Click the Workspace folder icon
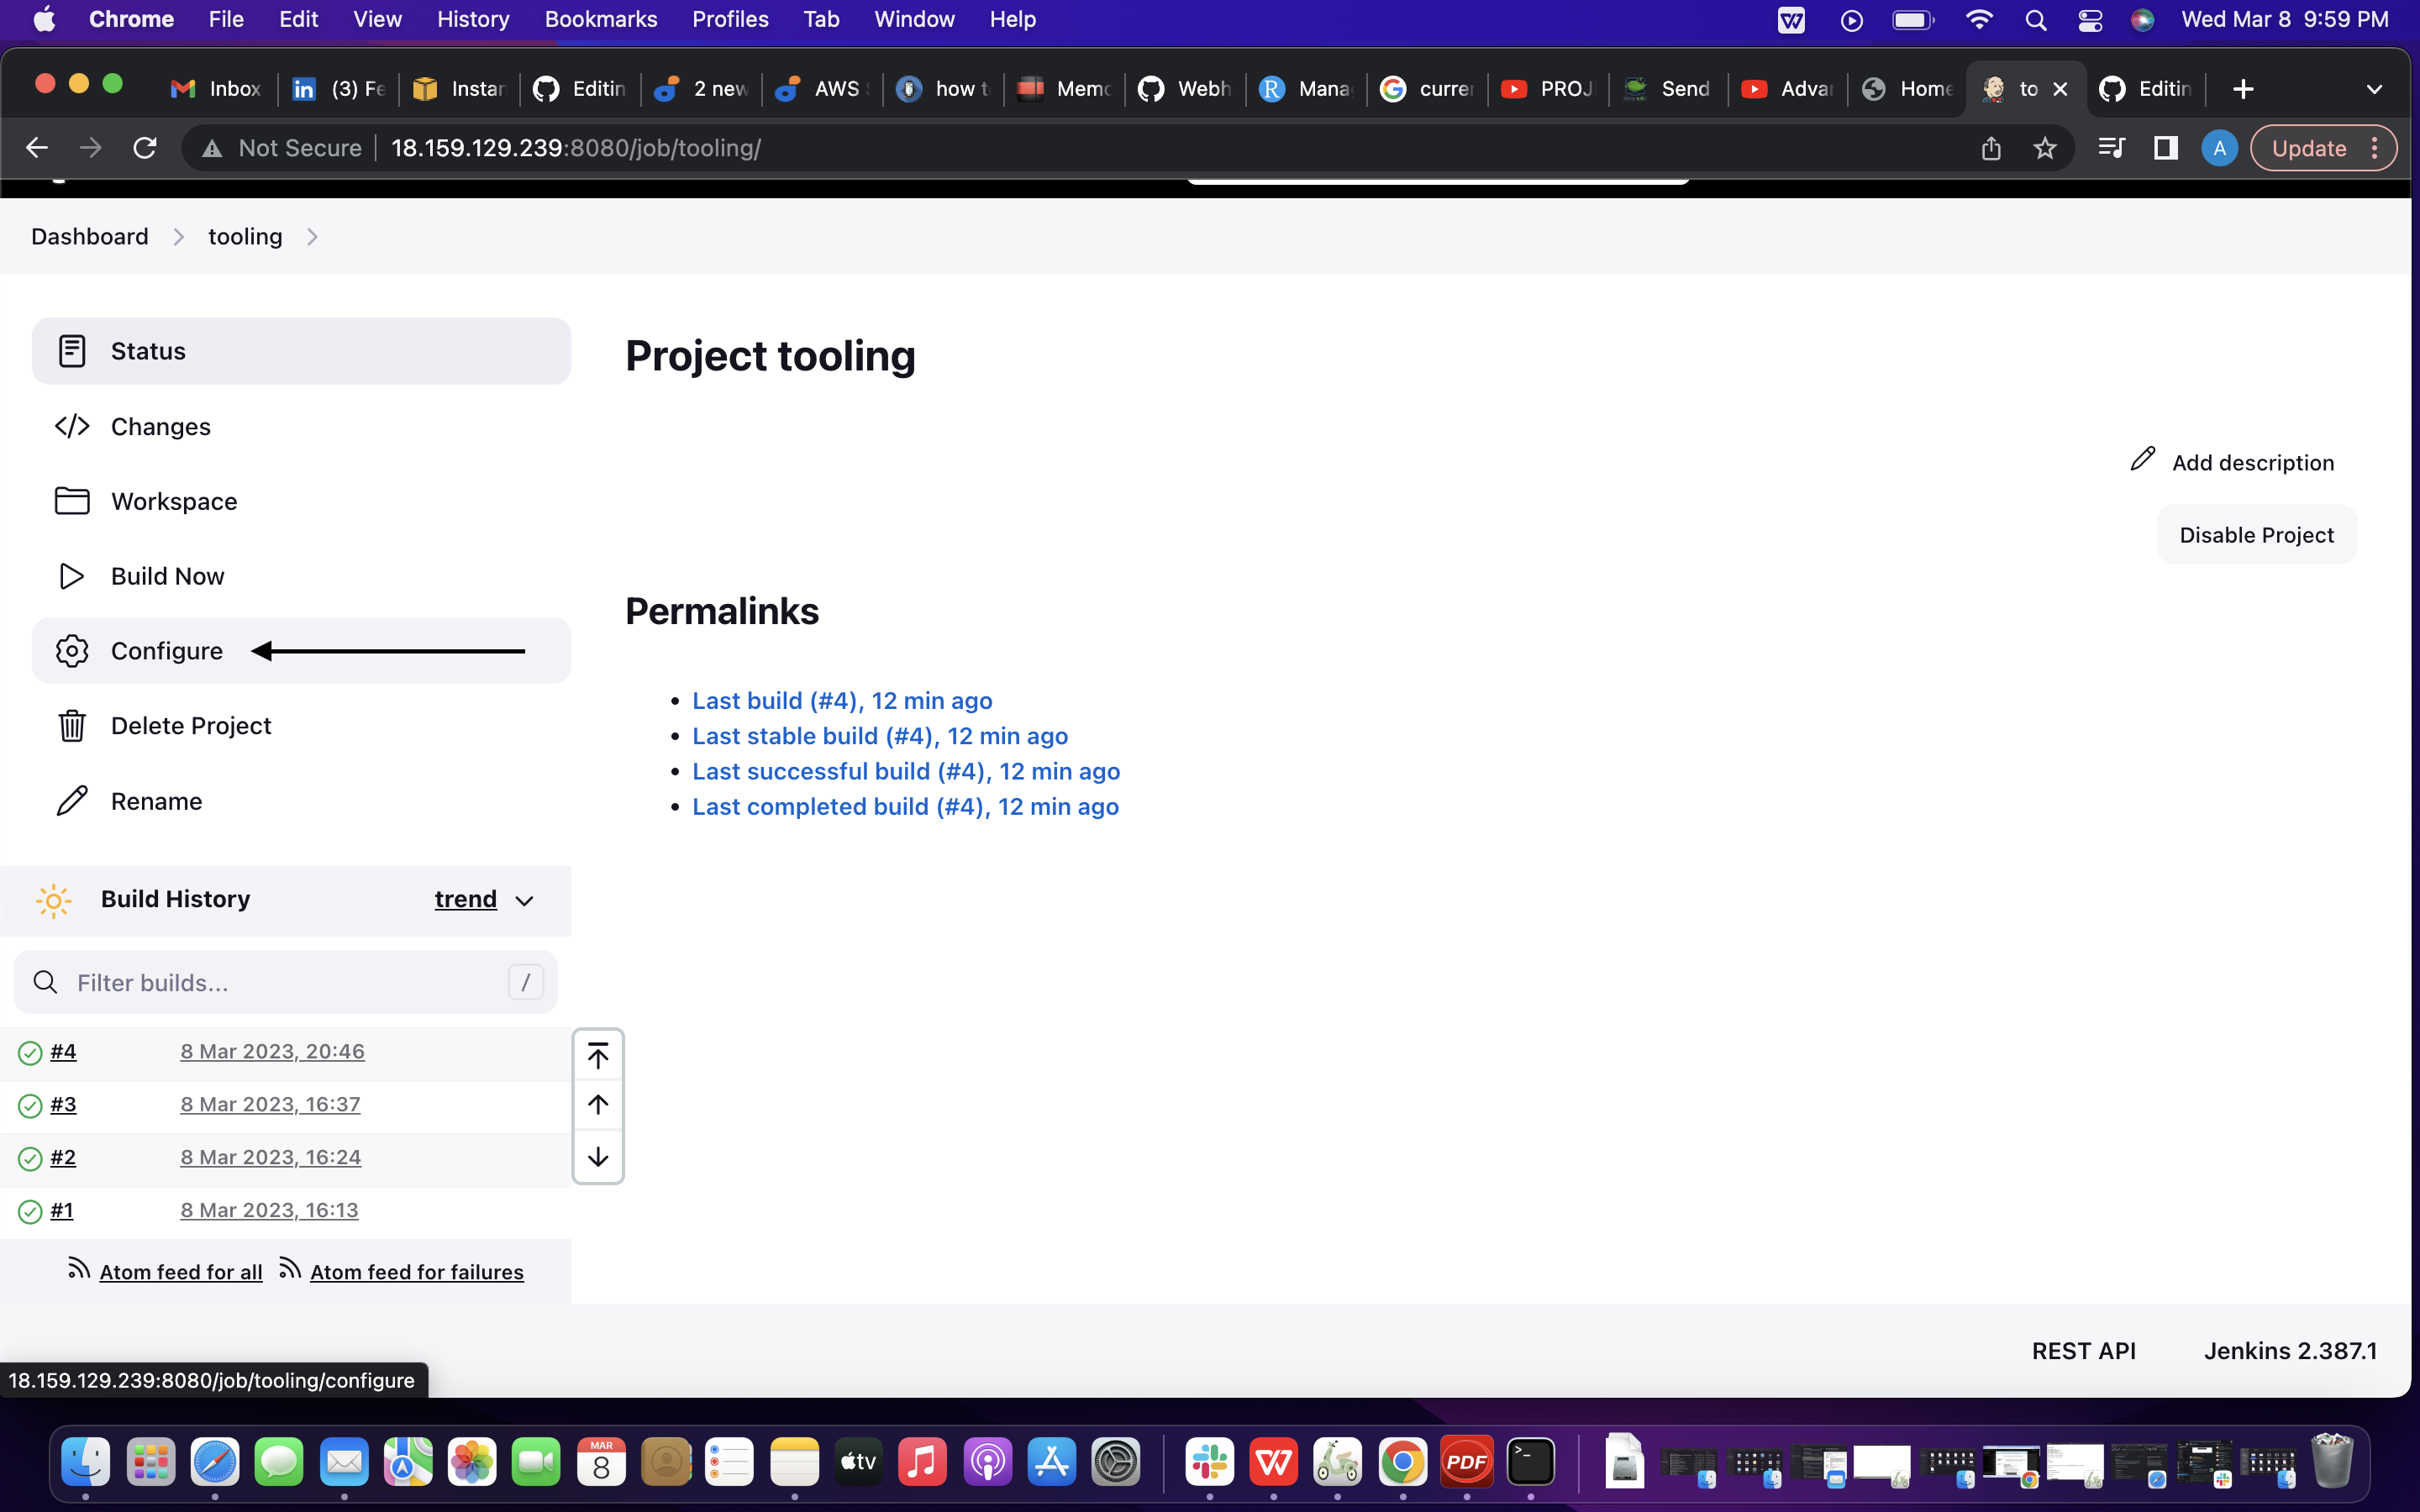This screenshot has height=1512, width=2420. click(x=72, y=501)
